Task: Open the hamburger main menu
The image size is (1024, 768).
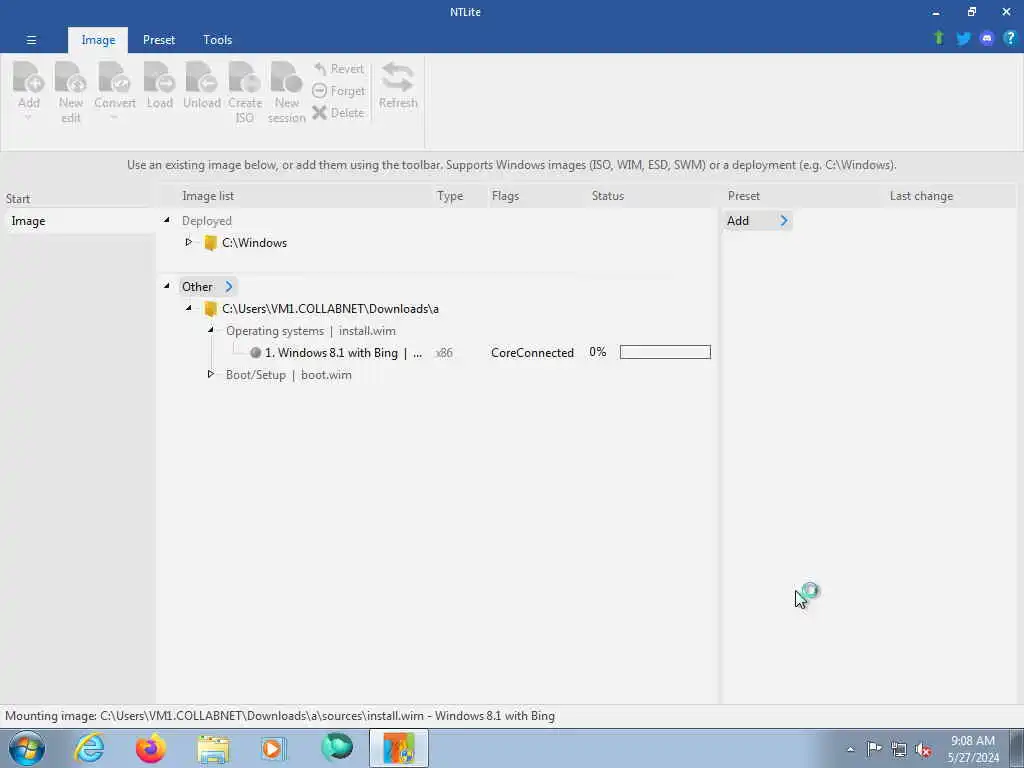Action: click(x=31, y=40)
